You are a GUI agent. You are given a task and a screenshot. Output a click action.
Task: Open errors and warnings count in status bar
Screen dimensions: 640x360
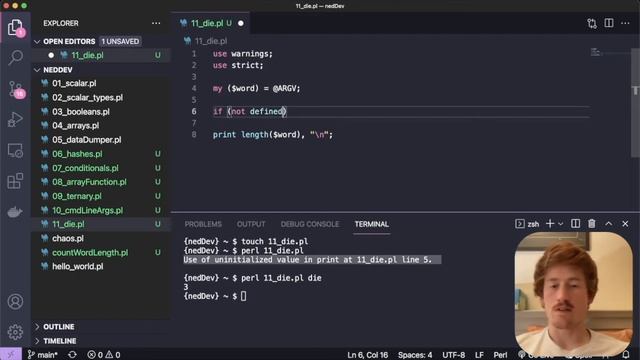click(x=104, y=355)
